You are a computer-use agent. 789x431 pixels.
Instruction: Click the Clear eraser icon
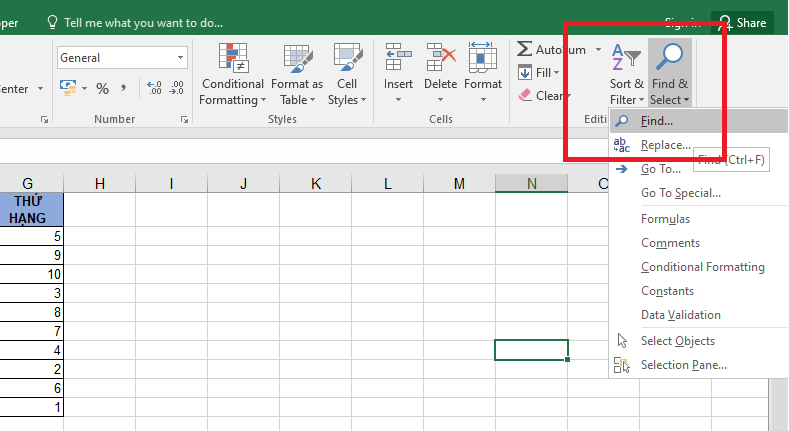525,95
